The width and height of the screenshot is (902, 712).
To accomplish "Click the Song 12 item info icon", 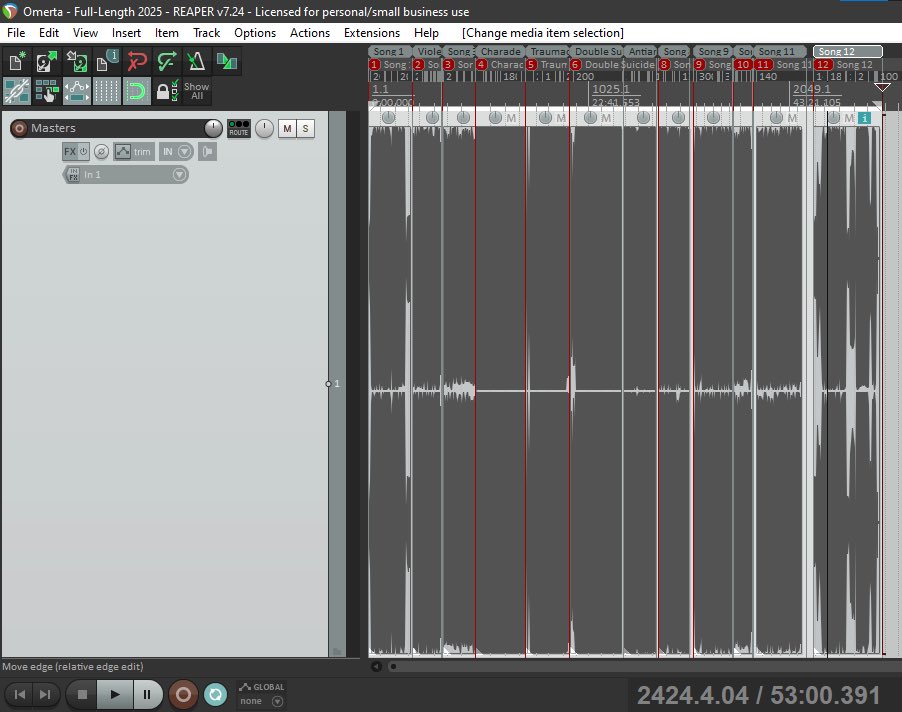I will point(863,118).
